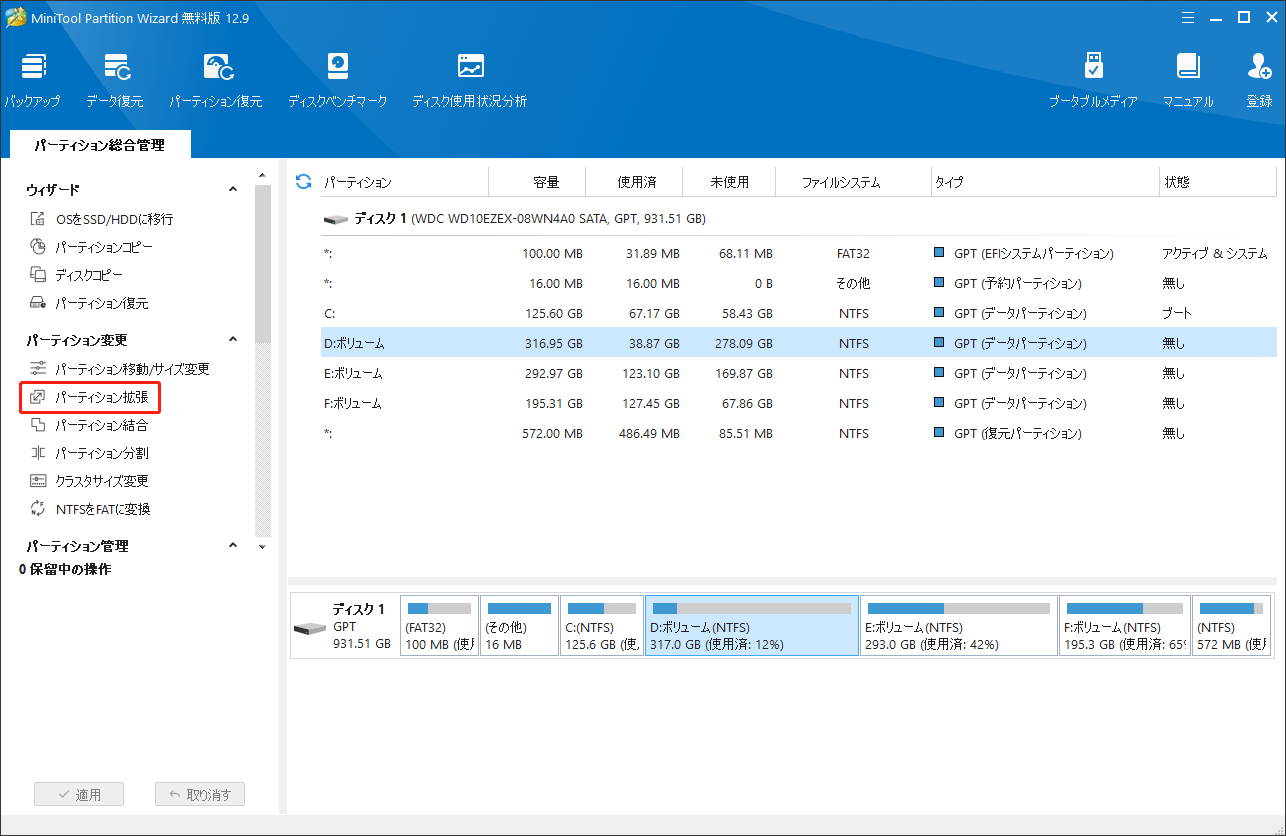Select the E:ボリューム row in list

pos(798,374)
